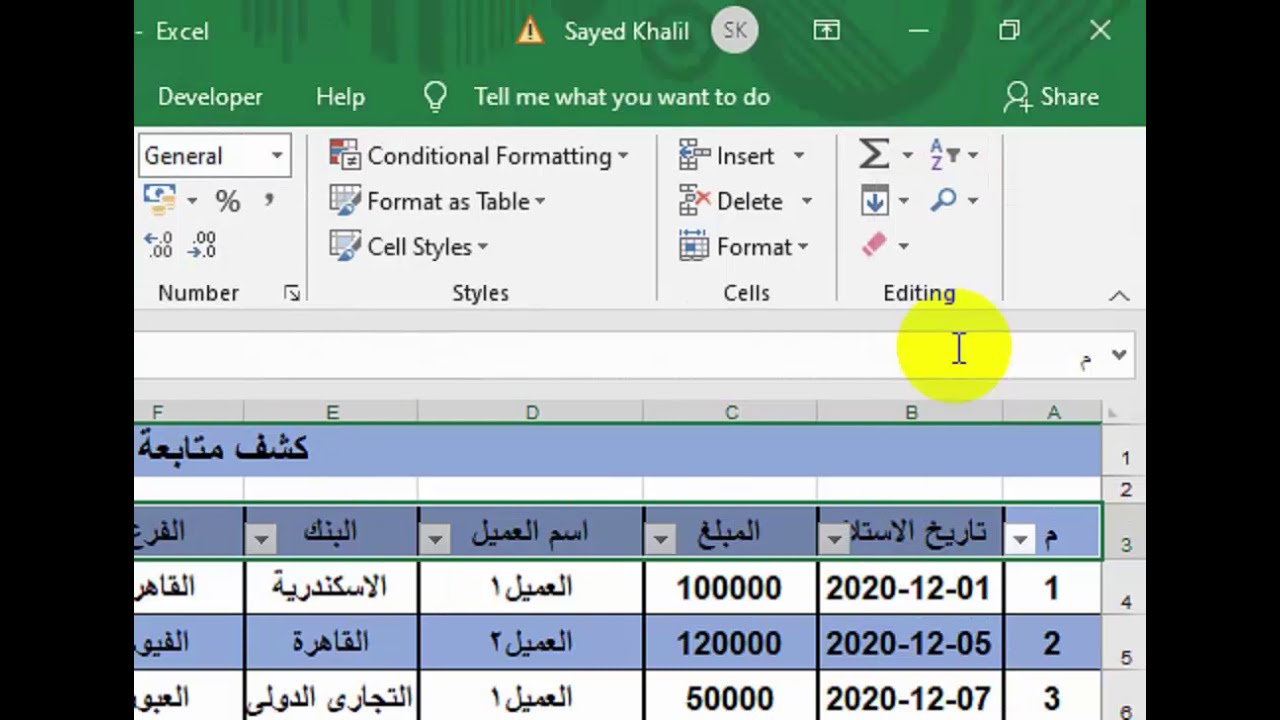Click the SK account avatar

point(735,31)
